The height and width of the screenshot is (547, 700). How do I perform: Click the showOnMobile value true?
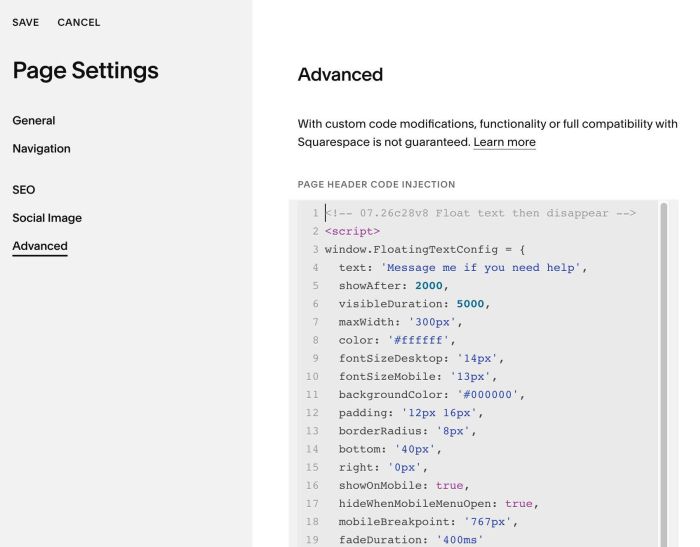(450, 485)
